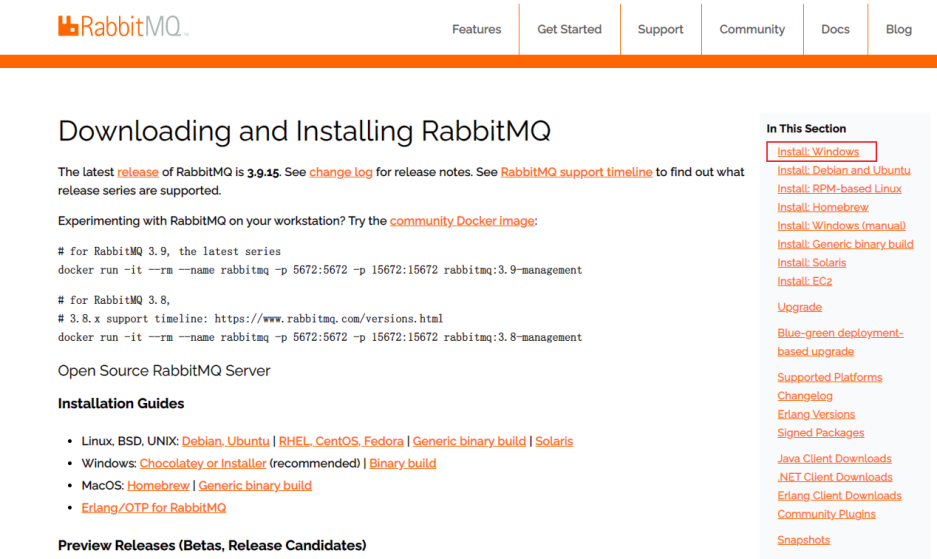
Task: Open 'Erlang Client Downloads' sidebar link
Action: coord(839,496)
